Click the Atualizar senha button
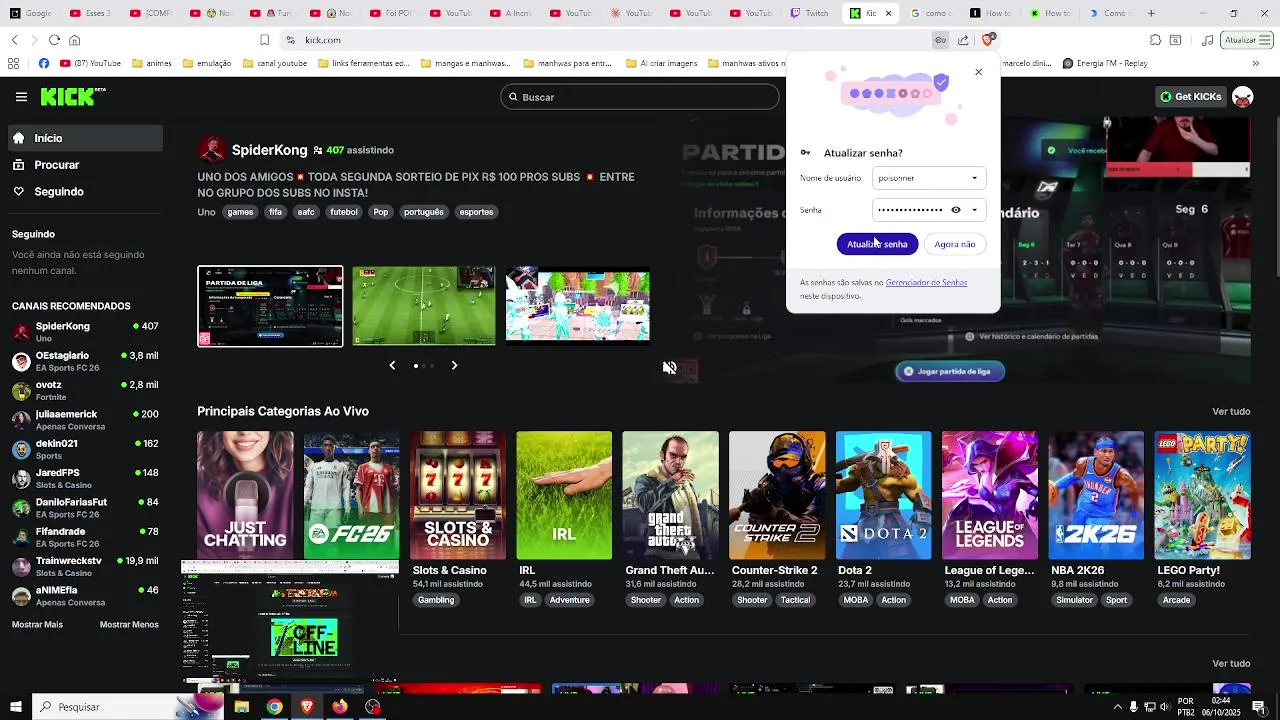 pyautogui.click(x=877, y=244)
